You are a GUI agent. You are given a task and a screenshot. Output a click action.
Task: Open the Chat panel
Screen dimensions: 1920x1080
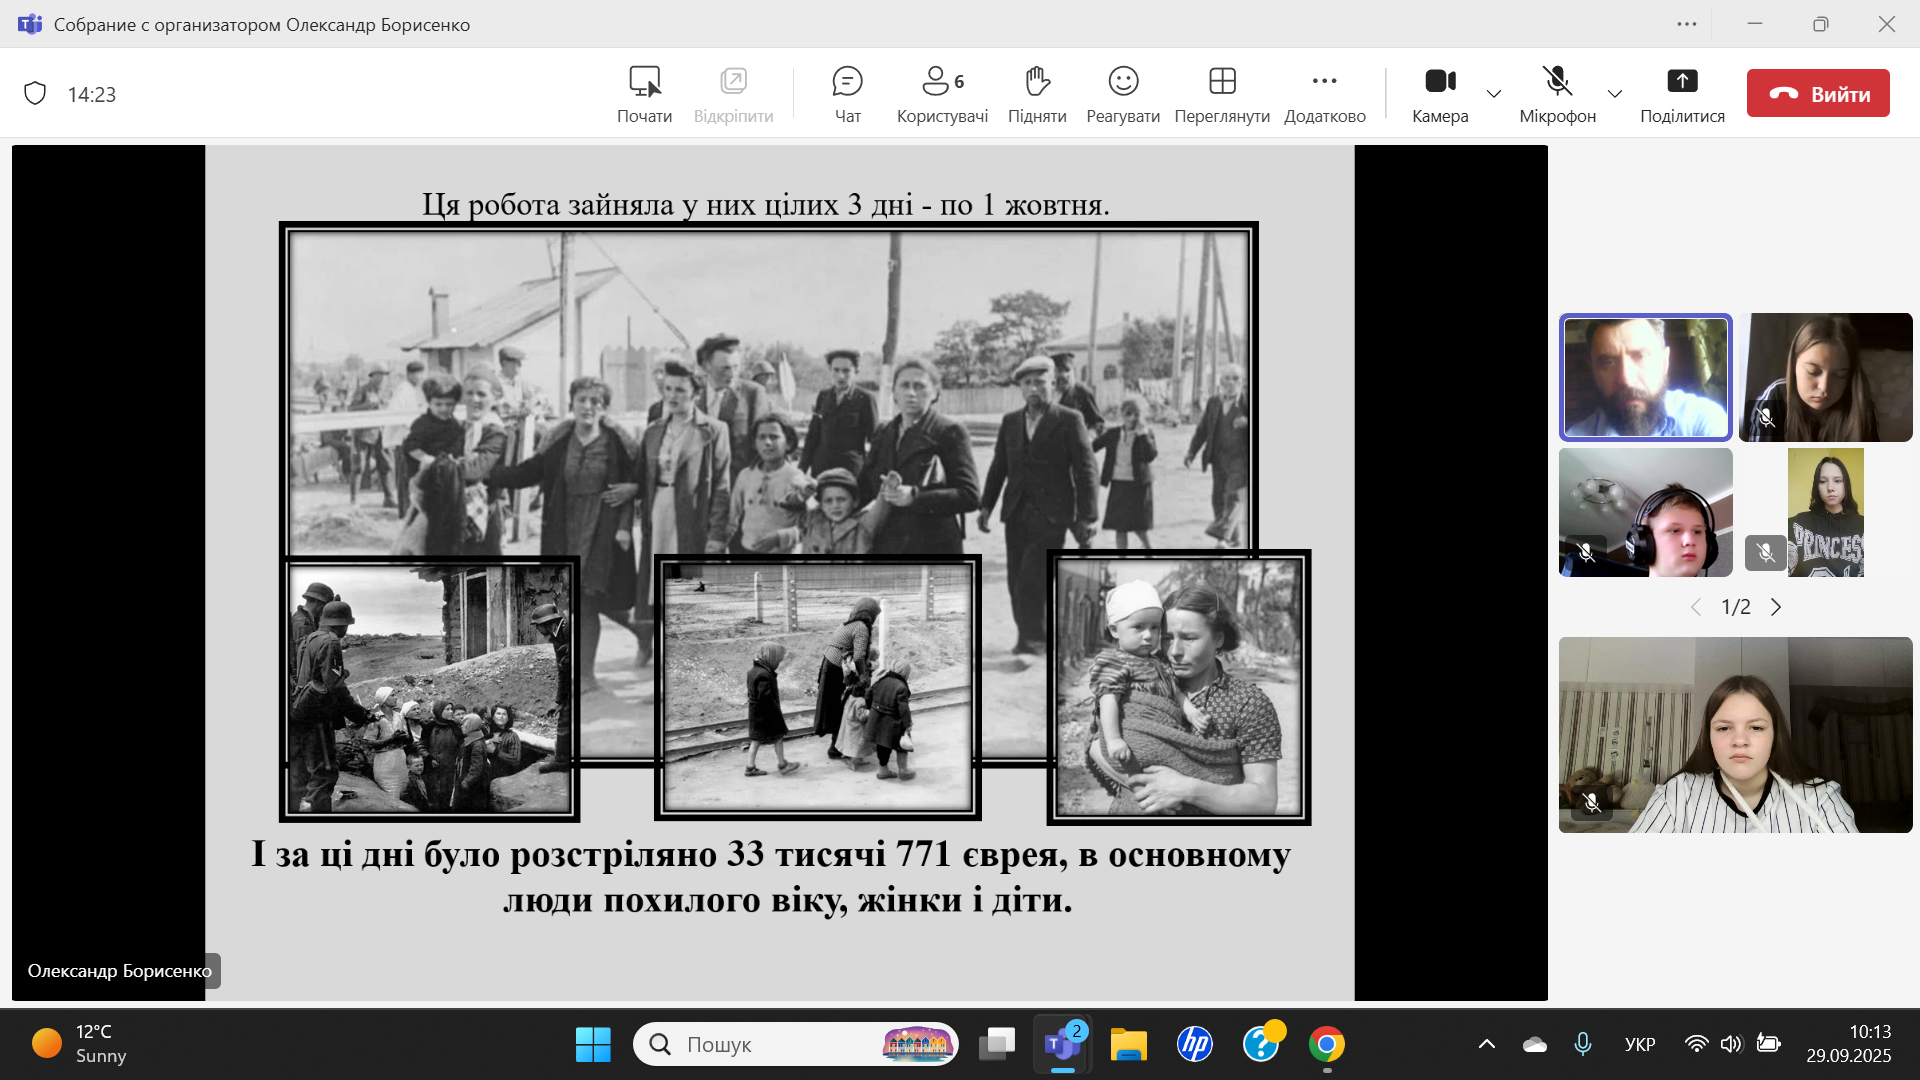click(x=847, y=94)
